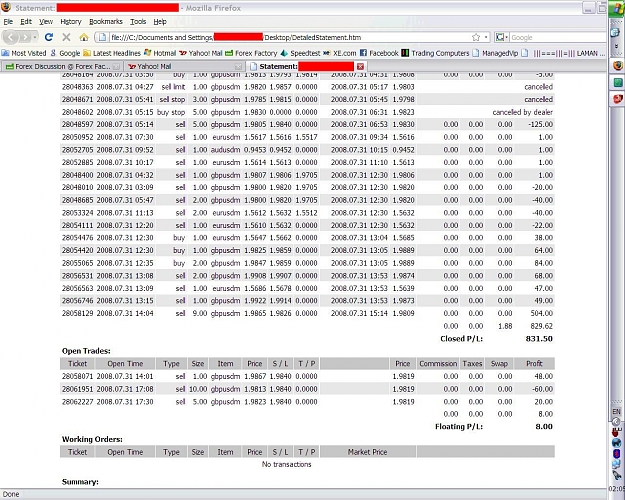Click the Done status bar text

pos(11,494)
